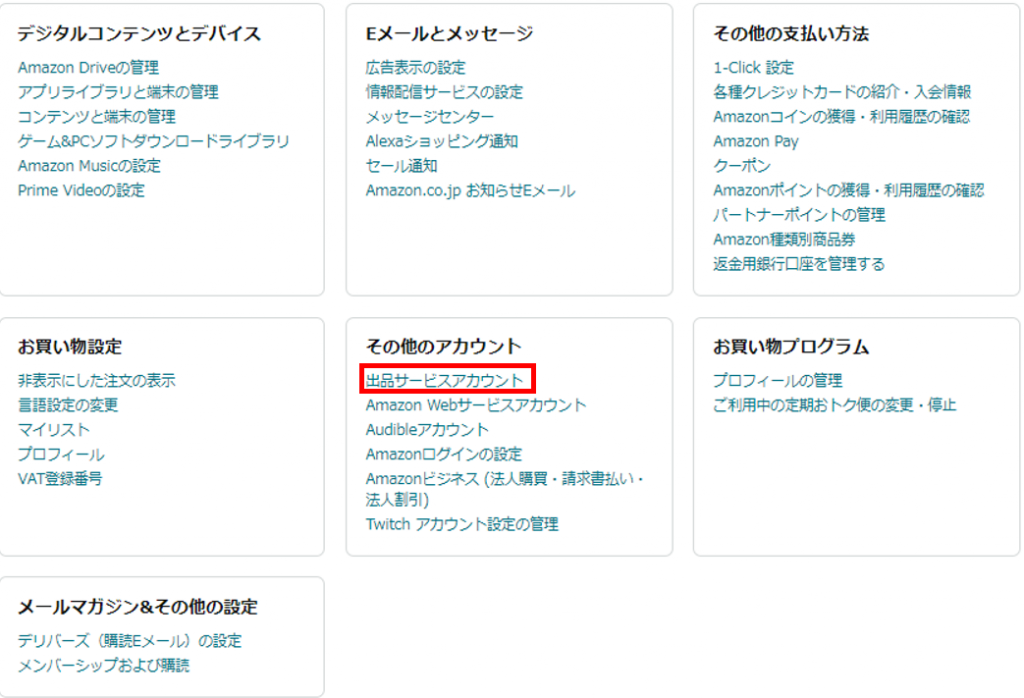This screenshot has height=698, width=1024.
Task: Open Twitch アカウント設定の管理
Action: [x=462, y=524]
